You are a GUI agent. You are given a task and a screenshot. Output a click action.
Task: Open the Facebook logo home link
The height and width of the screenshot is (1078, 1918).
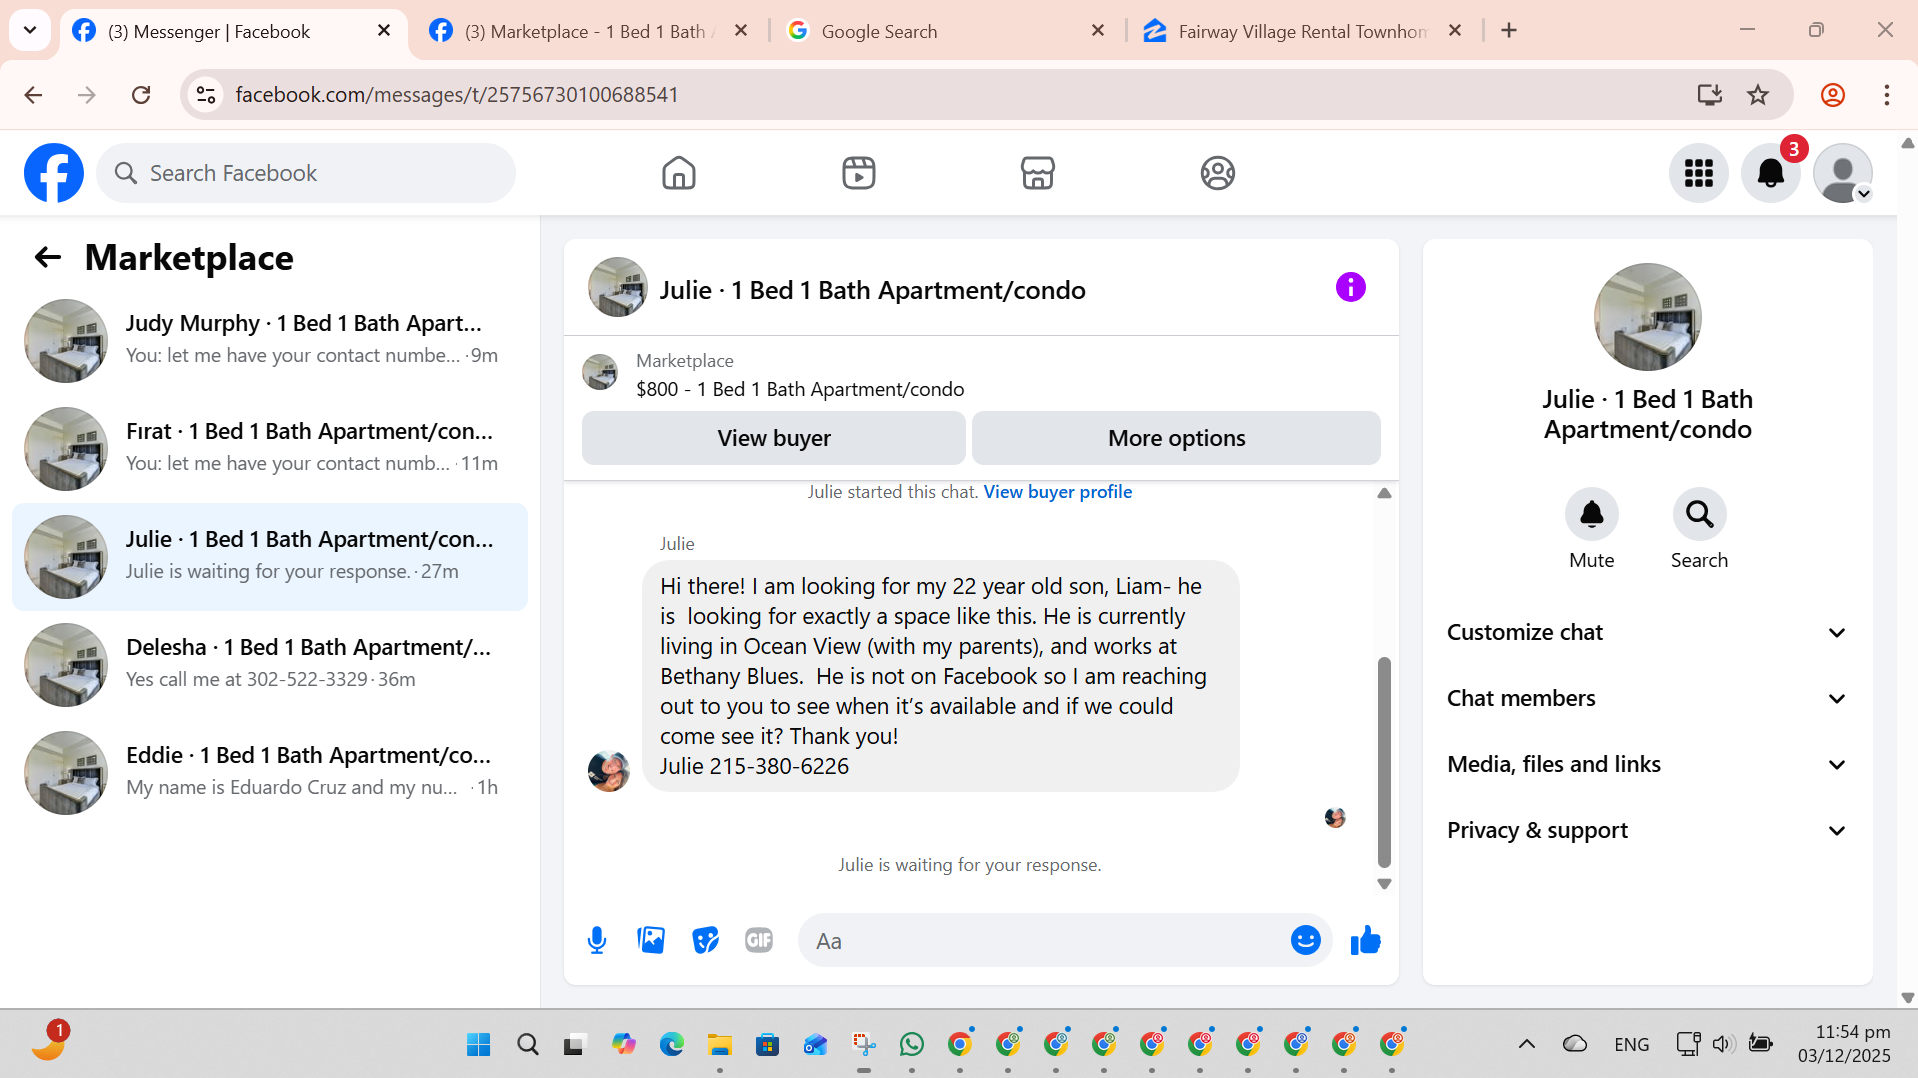[x=54, y=173]
